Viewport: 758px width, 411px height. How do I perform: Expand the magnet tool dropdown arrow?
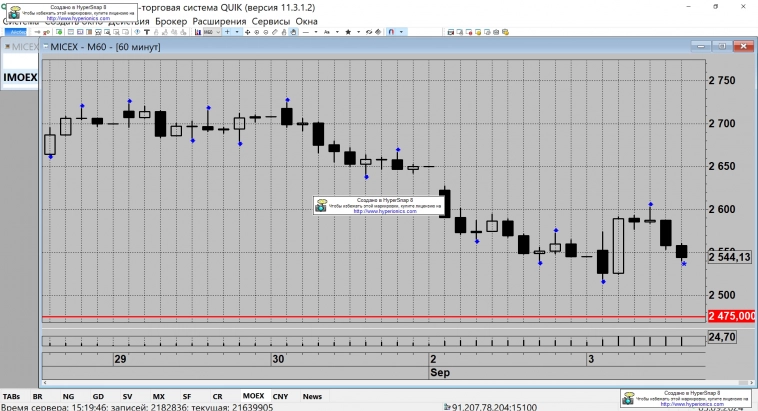click(401, 32)
